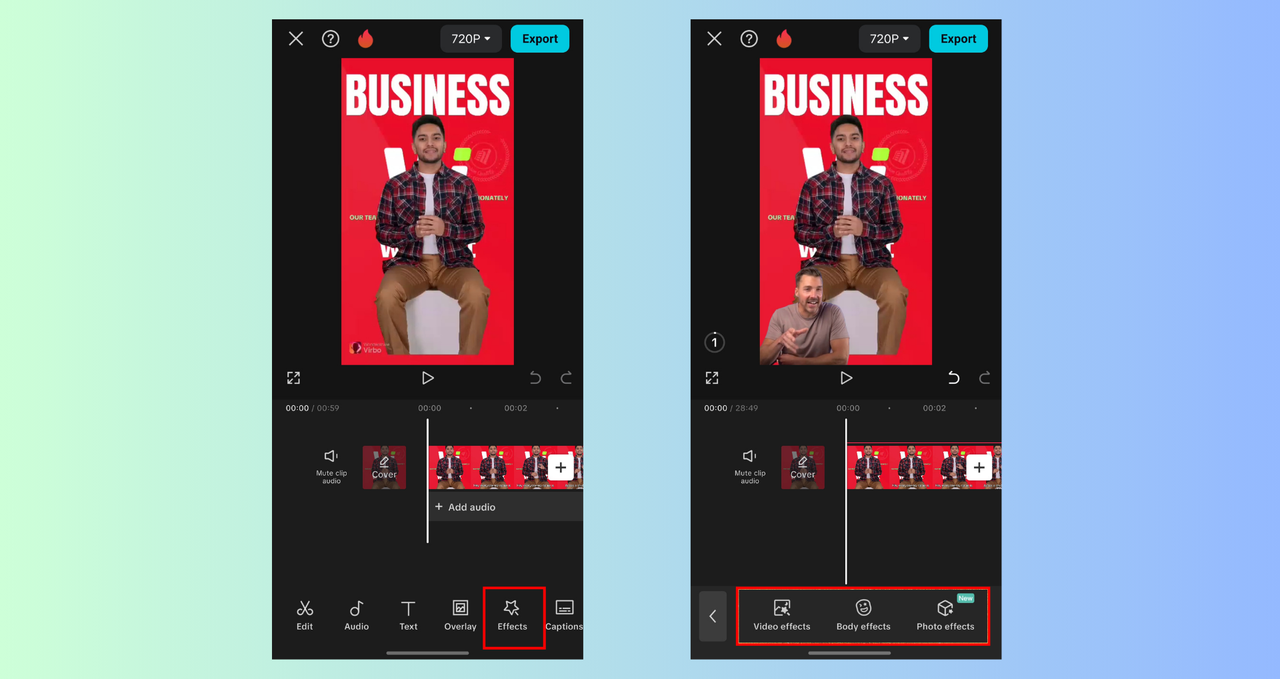Undo last action in left phone screen
This screenshot has height=679, width=1280.
(535, 378)
